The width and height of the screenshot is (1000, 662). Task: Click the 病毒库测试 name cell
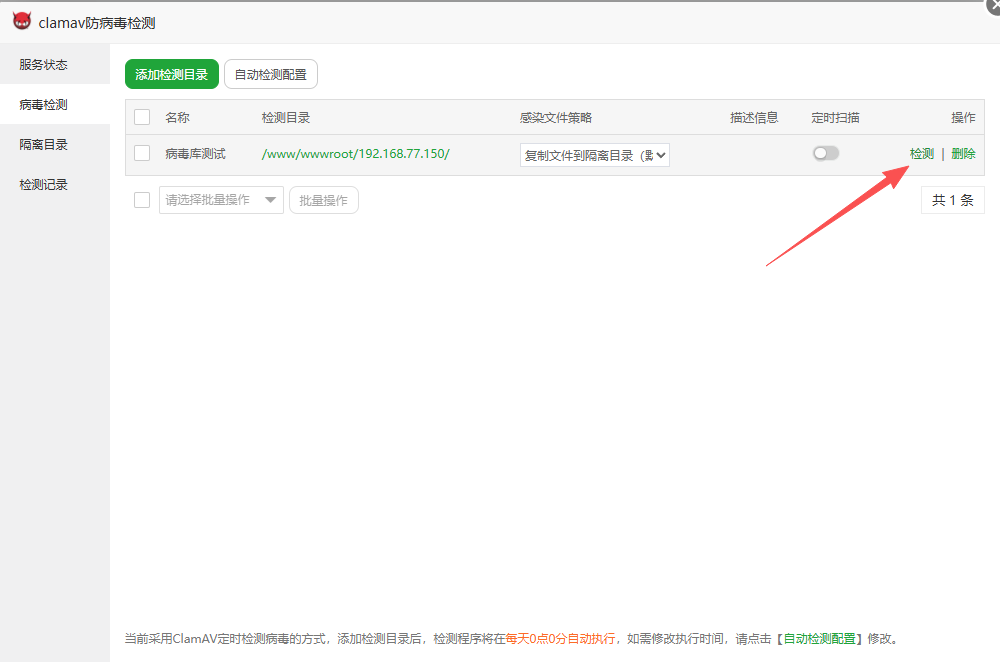[x=195, y=154]
